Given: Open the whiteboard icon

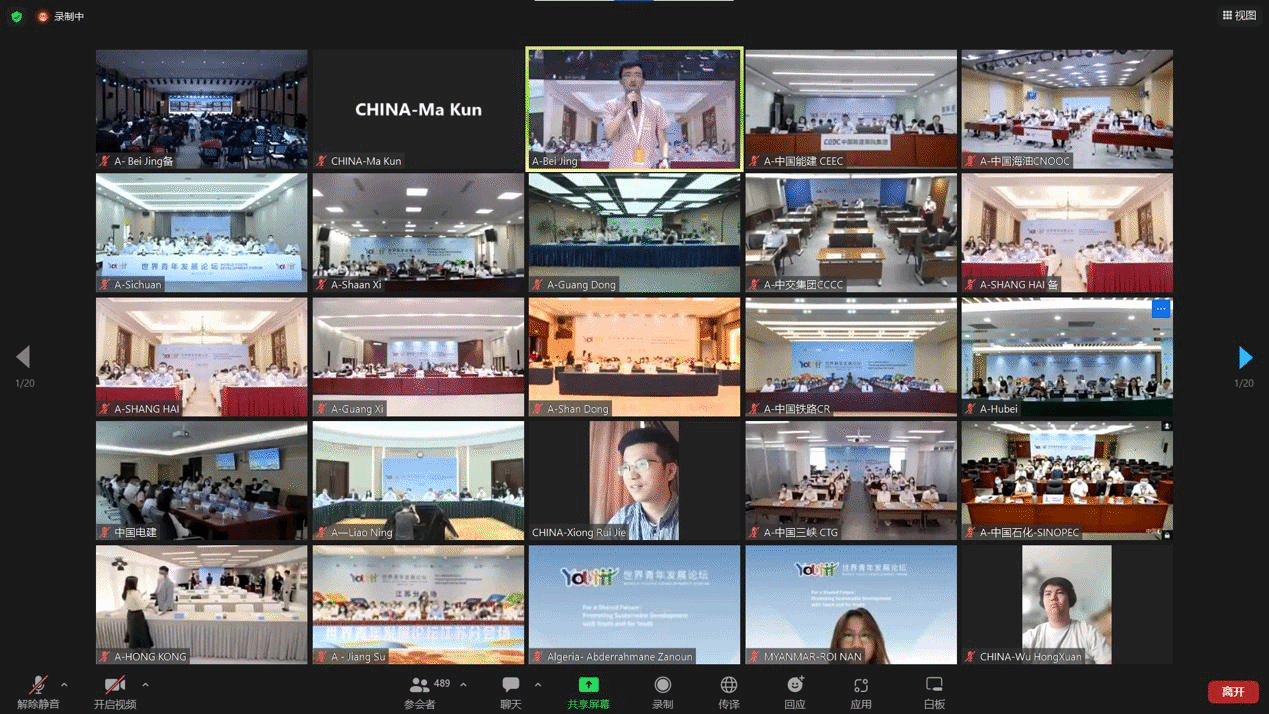Looking at the screenshot, I should tap(934, 685).
